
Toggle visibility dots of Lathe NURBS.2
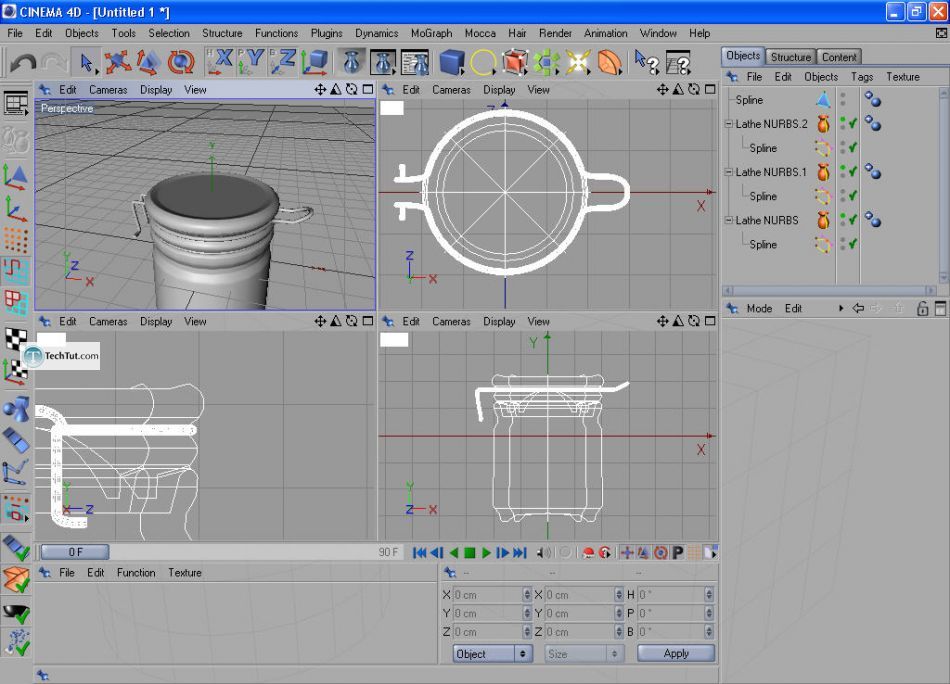pyautogui.click(x=843, y=124)
